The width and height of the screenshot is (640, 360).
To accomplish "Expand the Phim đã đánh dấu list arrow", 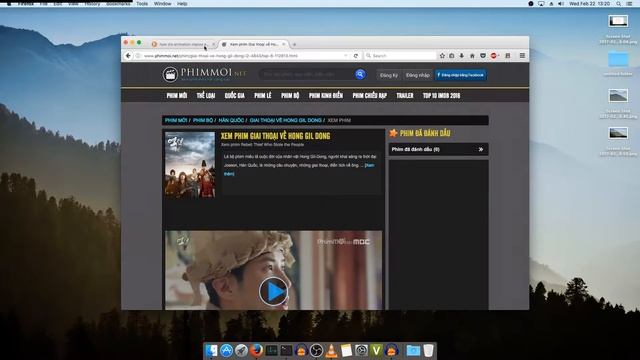I will [480, 149].
